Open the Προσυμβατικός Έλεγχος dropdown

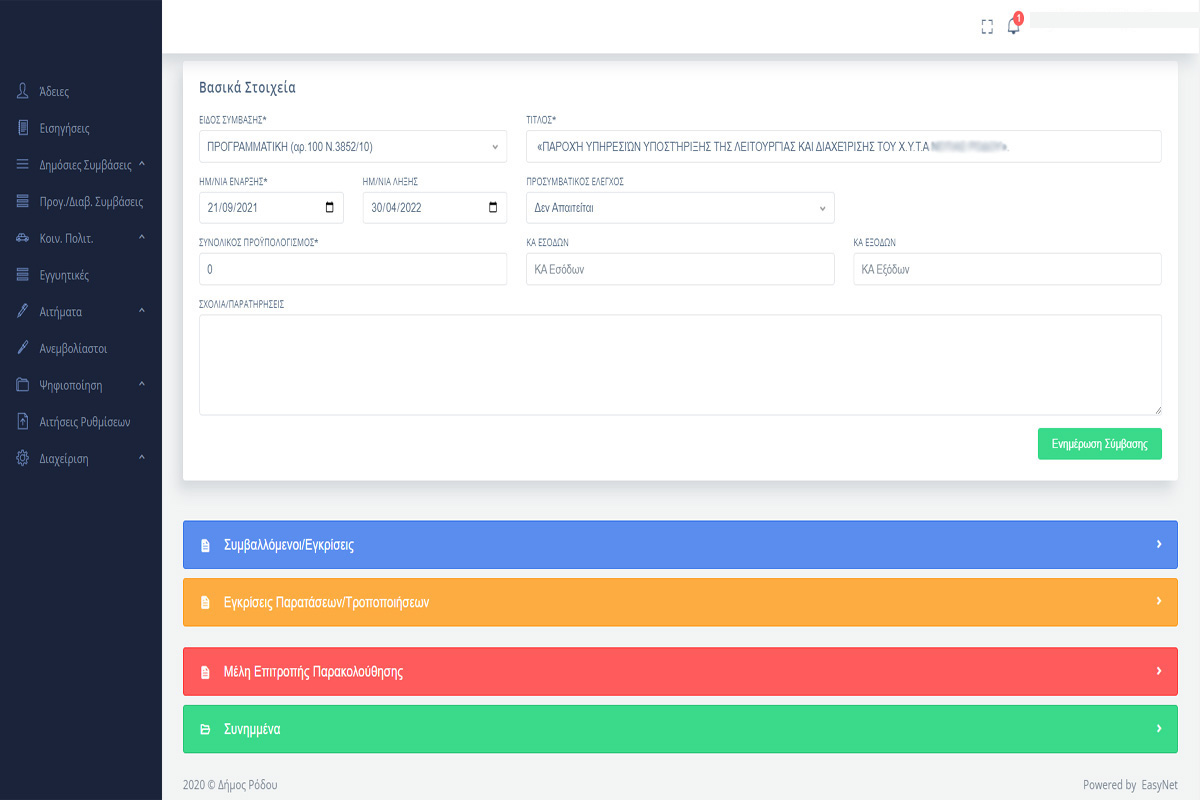pyautogui.click(x=680, y=208)
